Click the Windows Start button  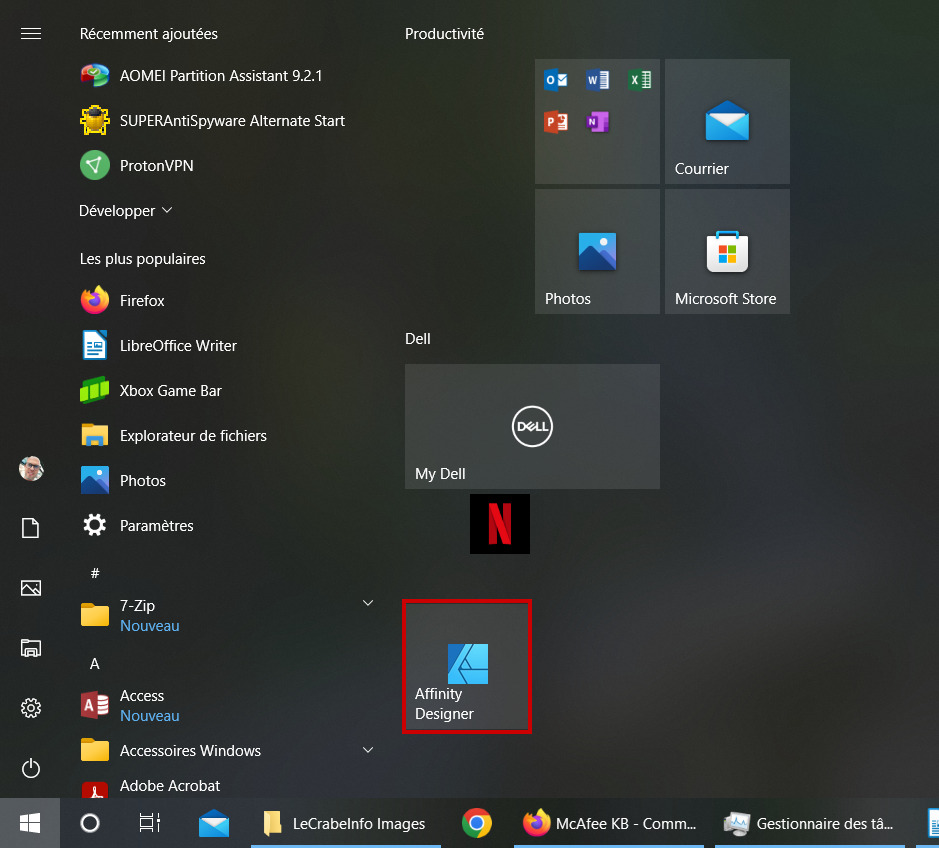pyautogui.click(x=30, y=823)
